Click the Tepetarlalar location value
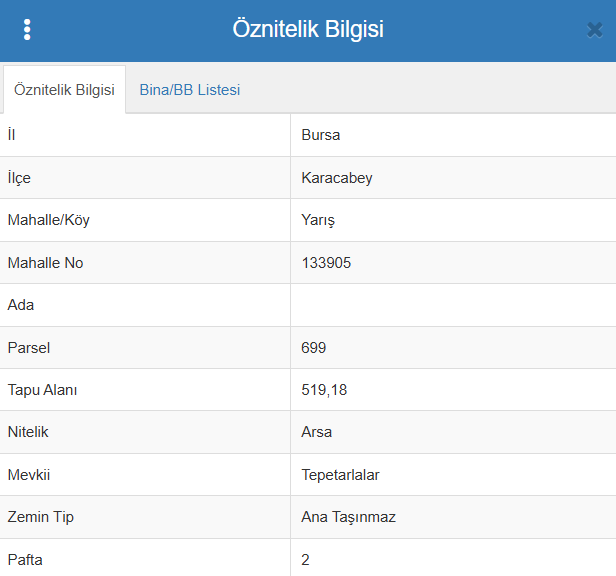Image resolution: width=616 pixels, height=576 pixels. (x=340, y=475)
